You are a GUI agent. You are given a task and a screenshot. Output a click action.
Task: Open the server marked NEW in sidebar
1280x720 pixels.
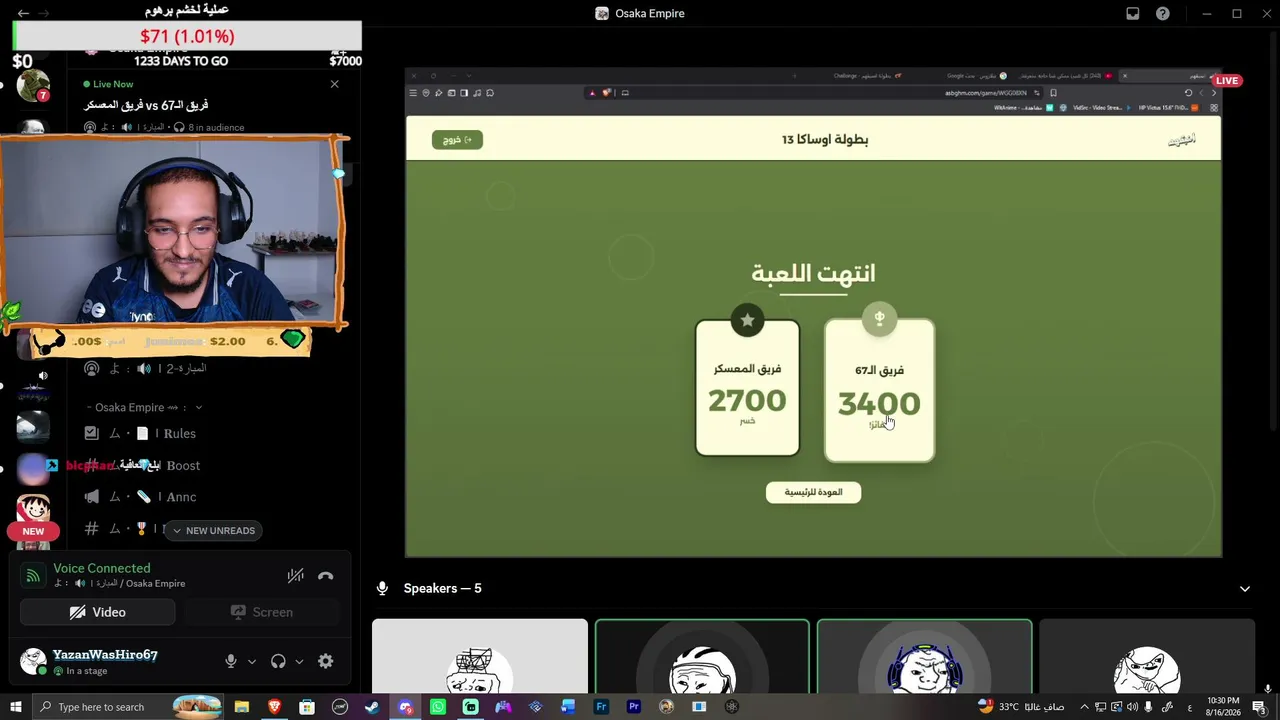(x=33, y=512)
